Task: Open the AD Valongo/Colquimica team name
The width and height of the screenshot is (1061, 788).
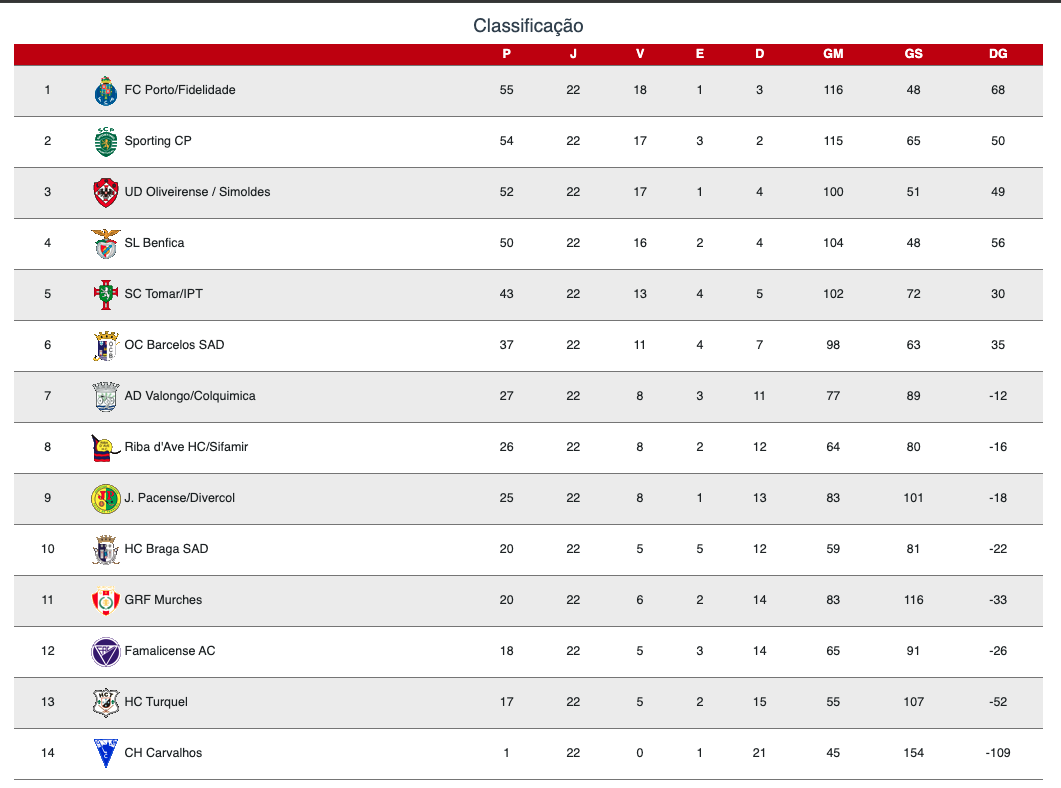Action: tap(189, 396)
